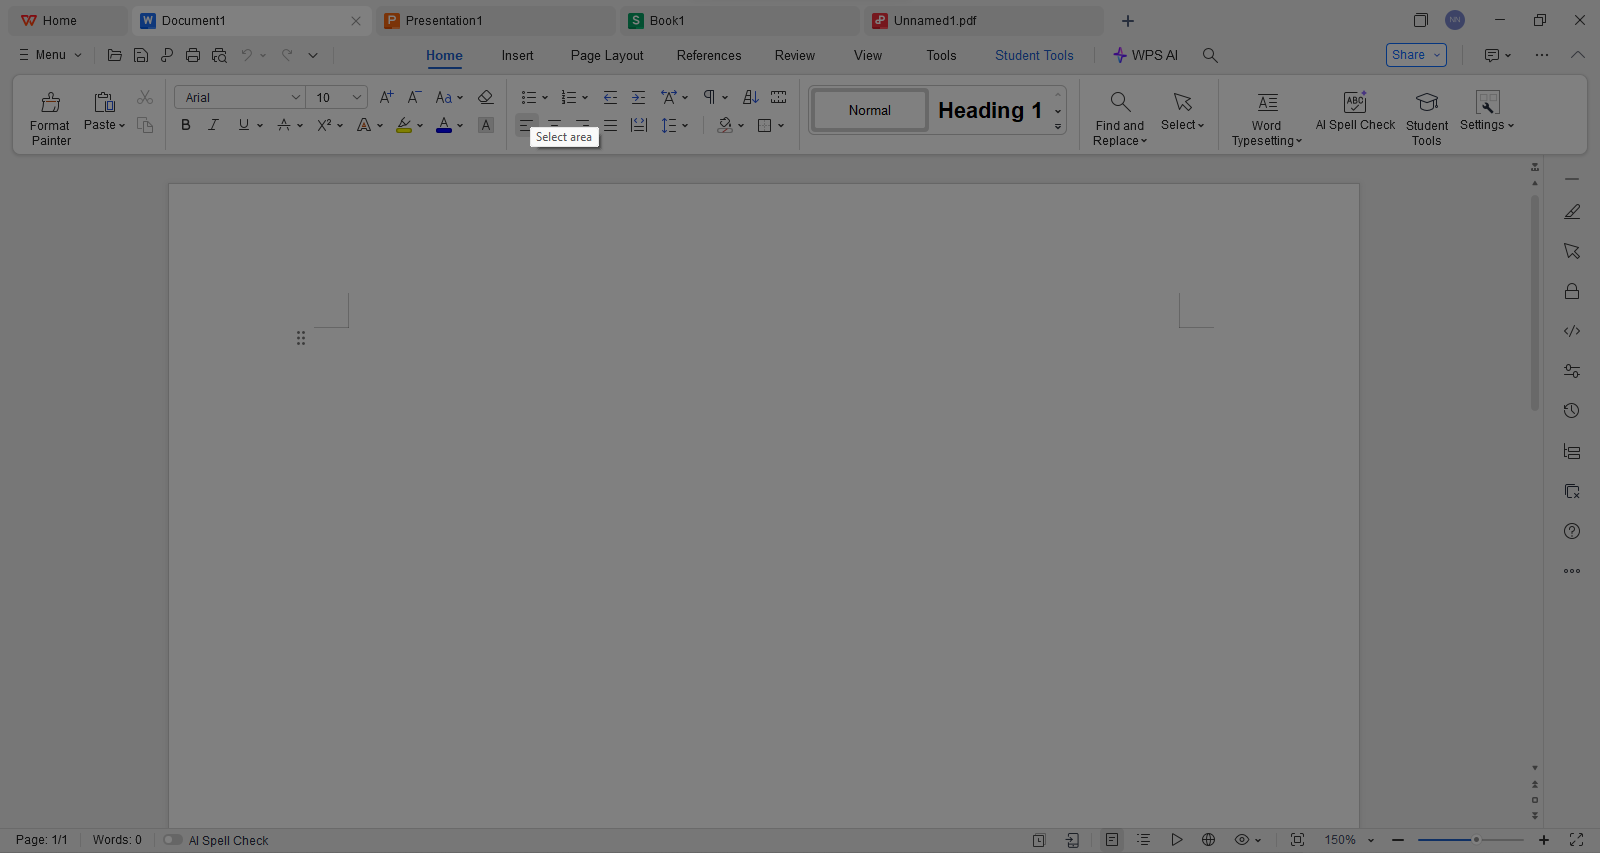Click the Clear Formatting eraser icon
The width and height of the screenshot is (1600, 853).
[x=485, y=98]
